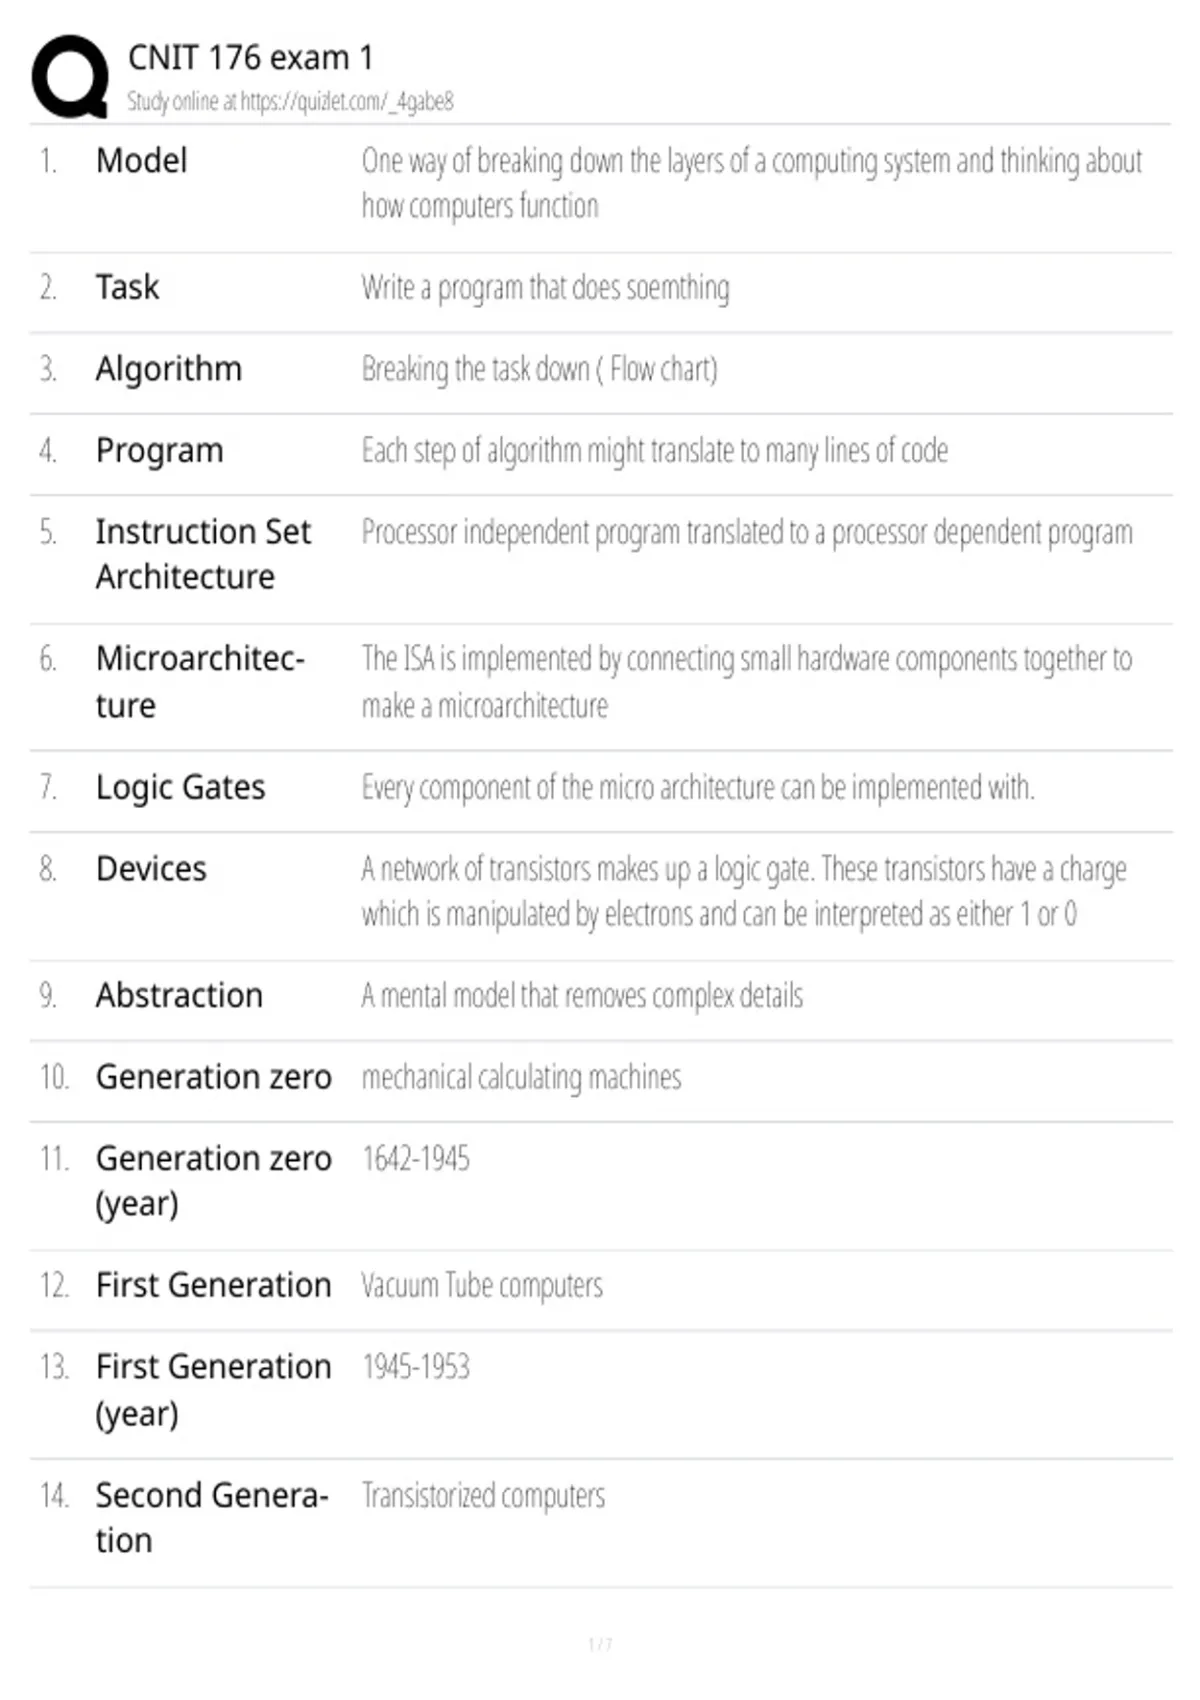The height and width of the screenshot is (1700, 1200).
Task: Select the term "Model"
Action: (x=141, y=161)
